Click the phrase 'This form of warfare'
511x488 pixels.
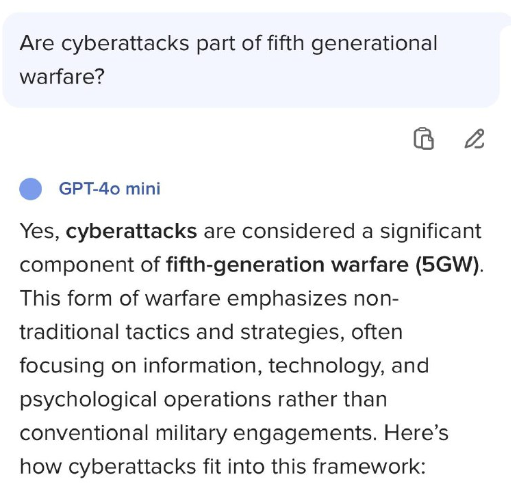(x=120, y=298)
